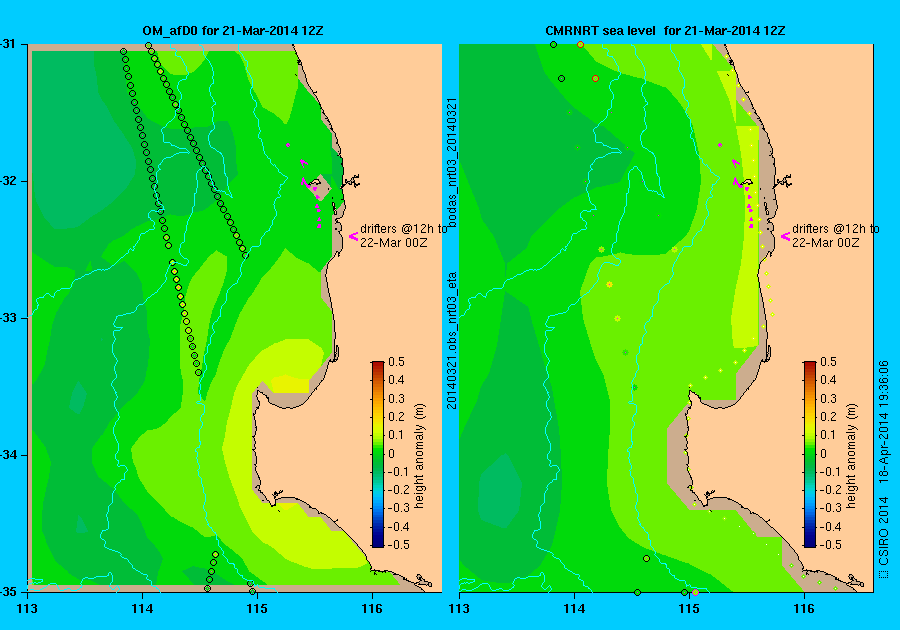Click the 116 longitude label under right map
The width and height of the screenshot is (900, 630).
tap(804, 609)
